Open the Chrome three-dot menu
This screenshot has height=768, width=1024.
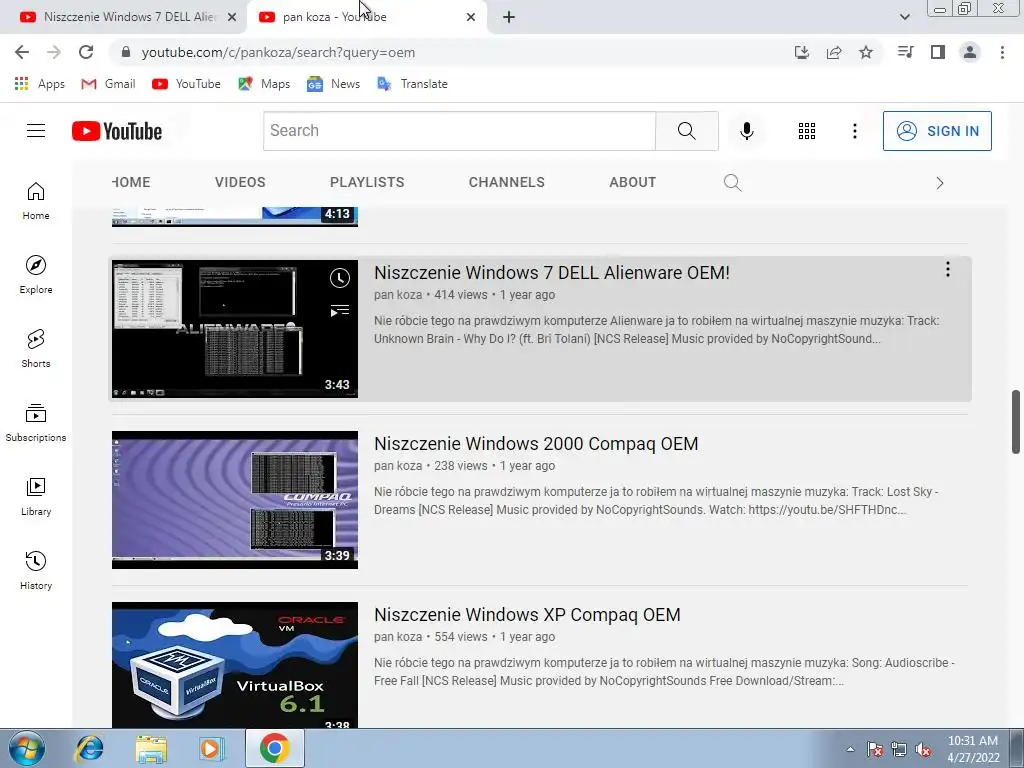[x=1002, y=52]
